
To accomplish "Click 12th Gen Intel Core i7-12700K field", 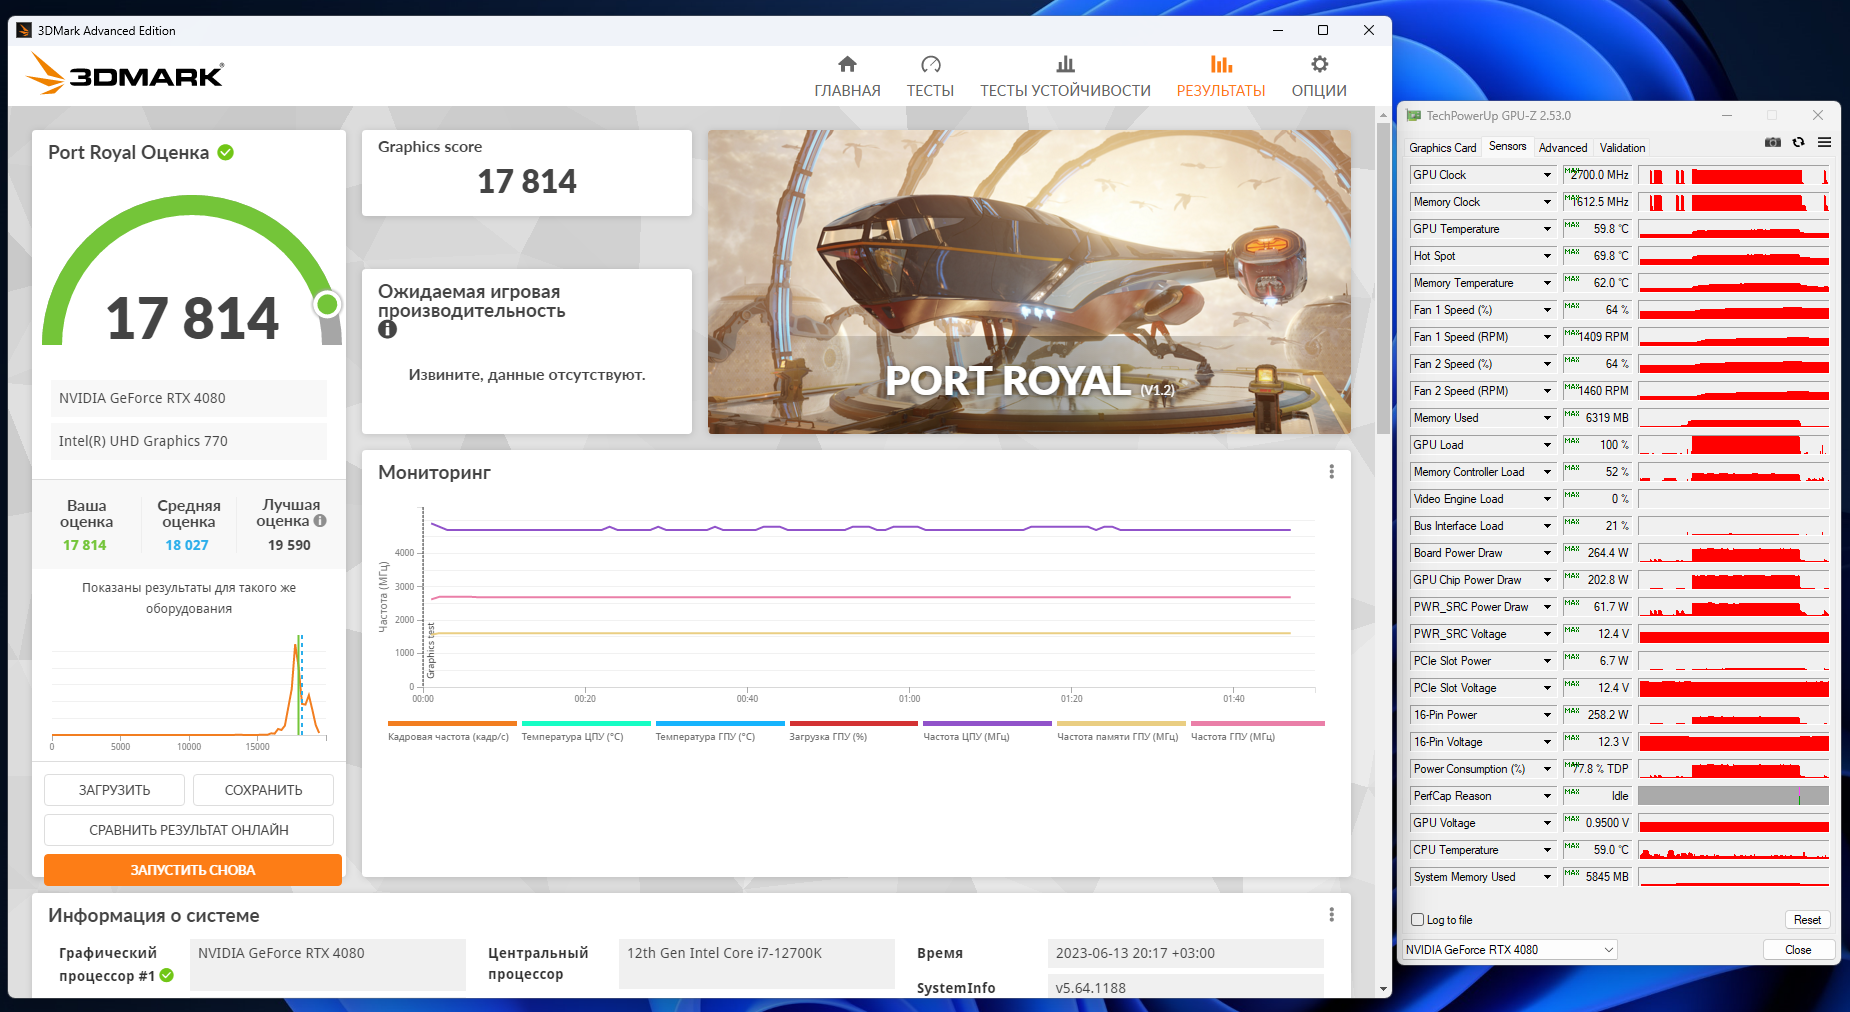I will [x=757, y=964].
